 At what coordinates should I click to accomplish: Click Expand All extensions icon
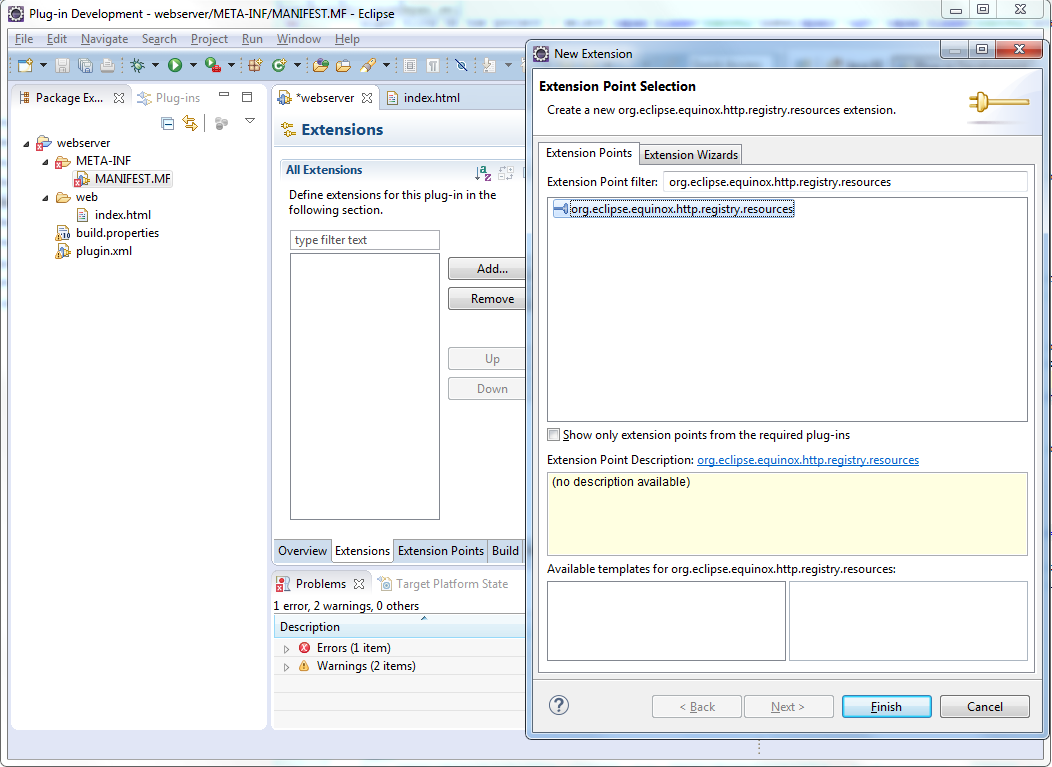506,172
